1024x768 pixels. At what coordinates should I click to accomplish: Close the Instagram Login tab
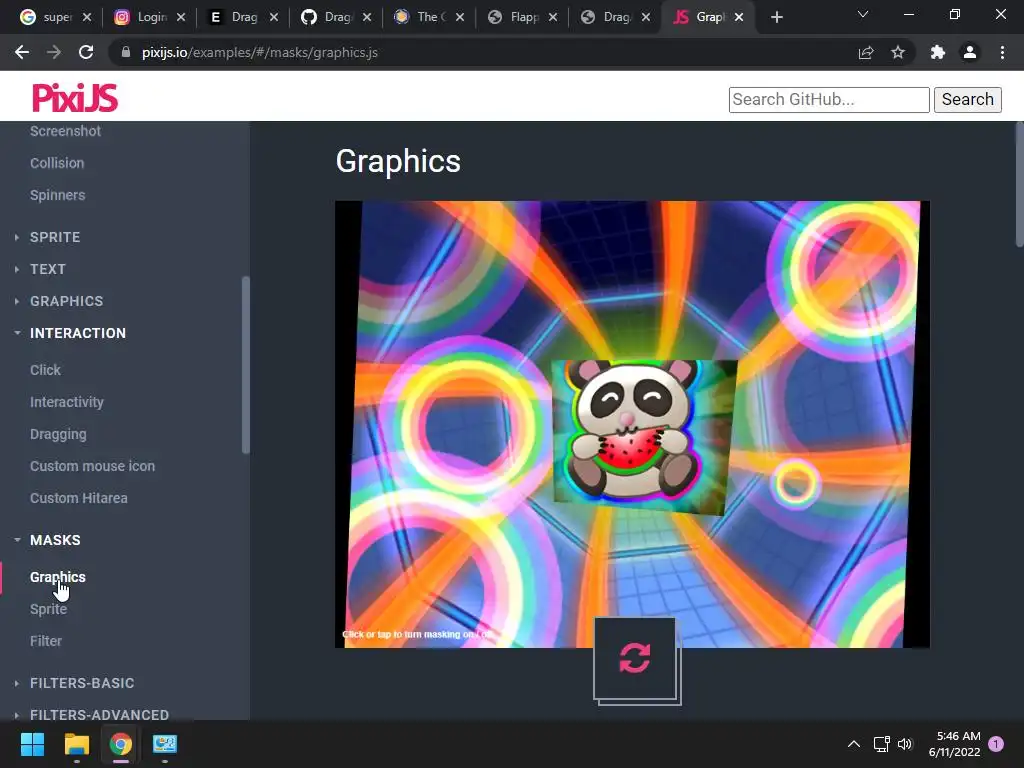click(181, 18)
